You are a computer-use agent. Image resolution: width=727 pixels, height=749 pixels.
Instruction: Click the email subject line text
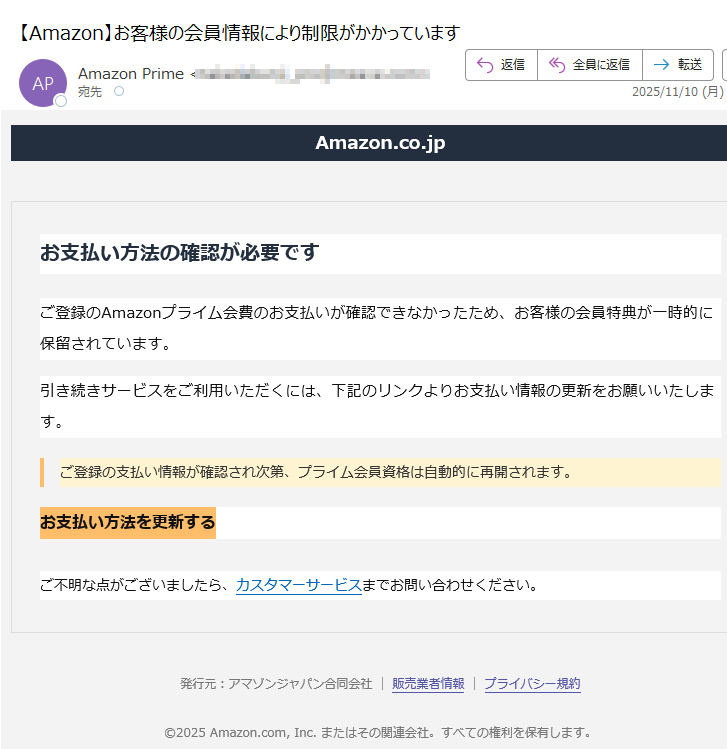(239, 33)
